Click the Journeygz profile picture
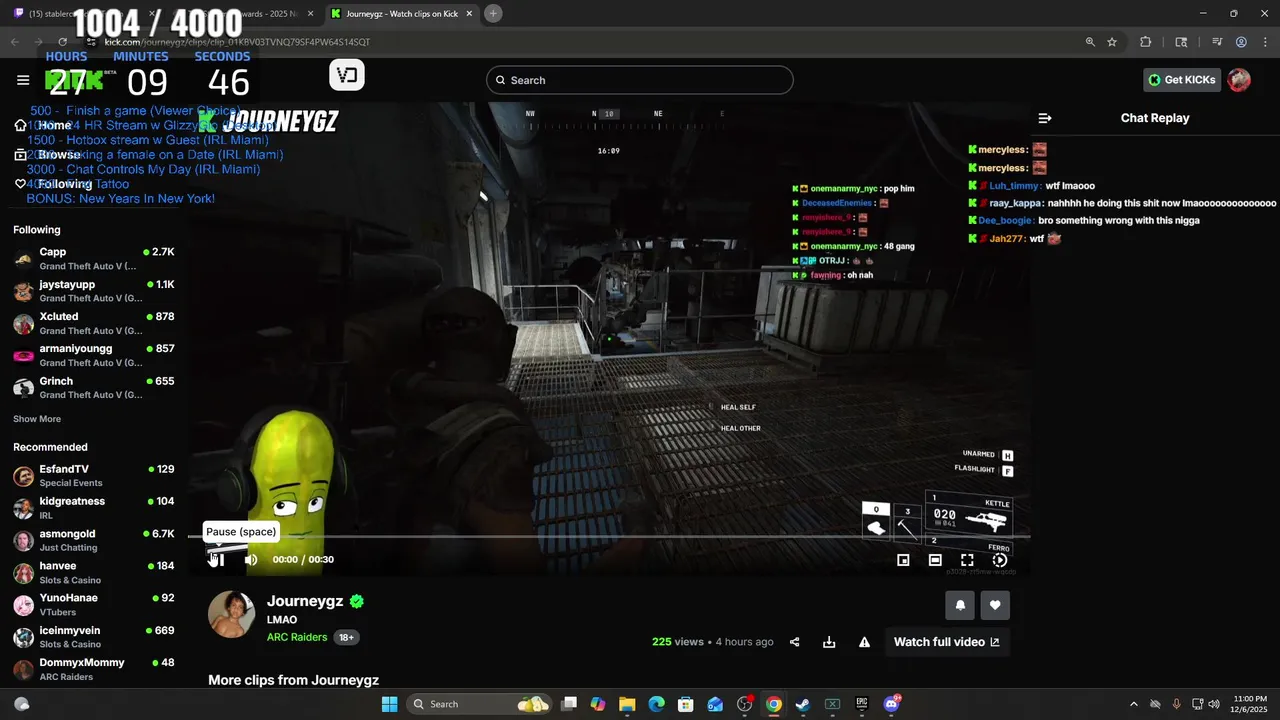 pos(231,614)
